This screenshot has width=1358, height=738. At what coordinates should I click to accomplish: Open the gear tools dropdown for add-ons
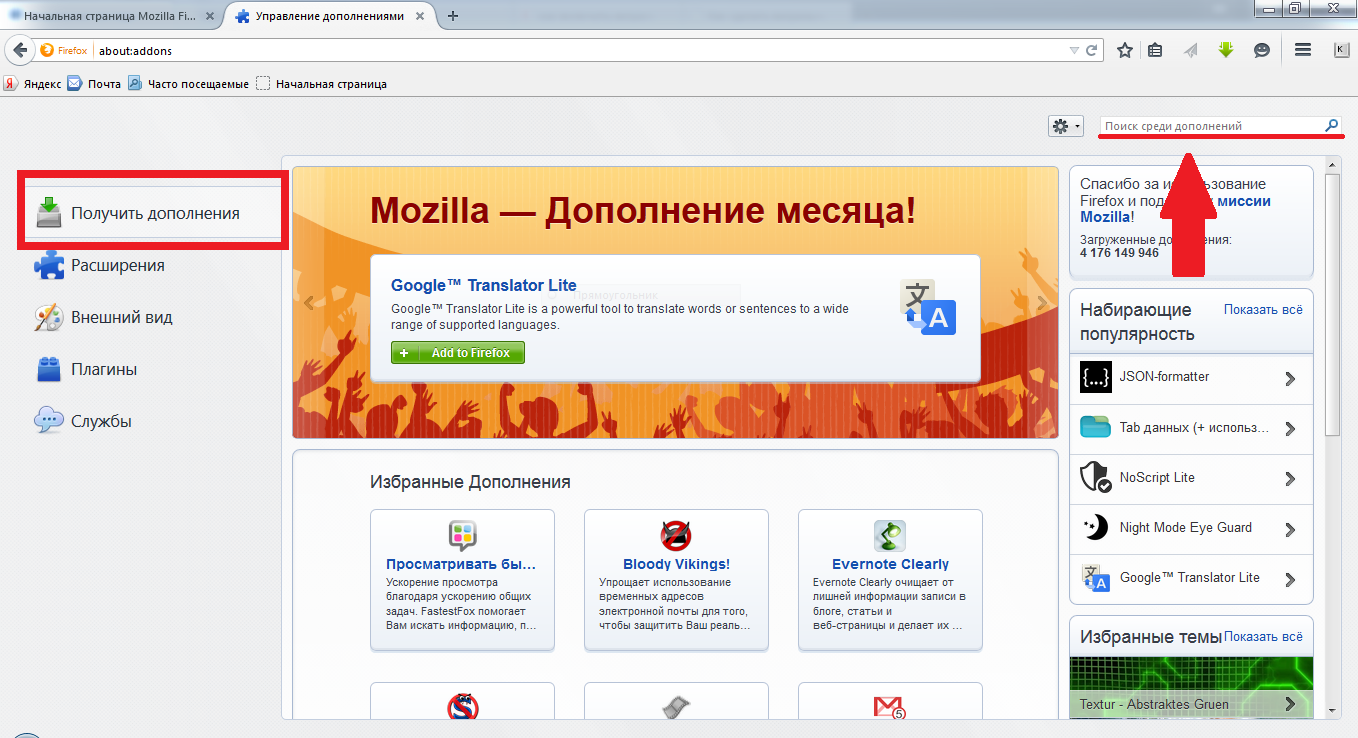pos(1065,126)
